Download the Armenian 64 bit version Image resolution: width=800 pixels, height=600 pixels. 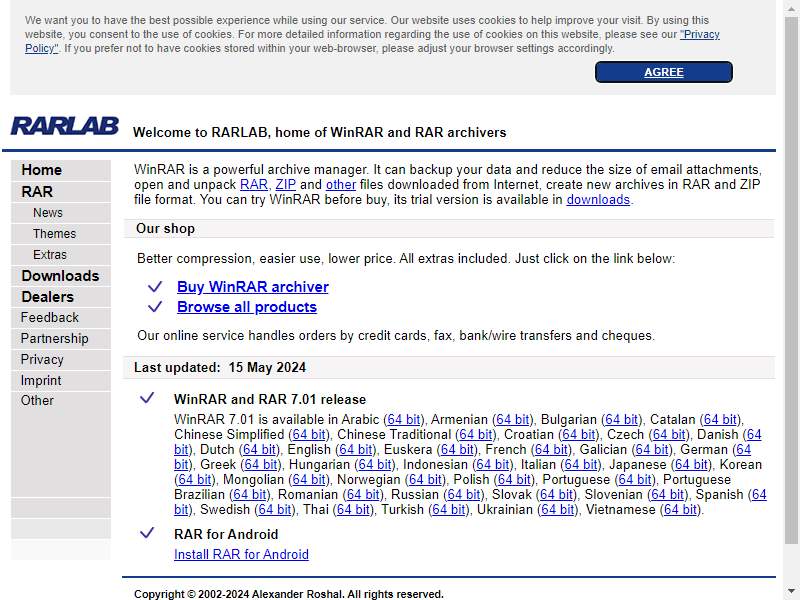513,419
